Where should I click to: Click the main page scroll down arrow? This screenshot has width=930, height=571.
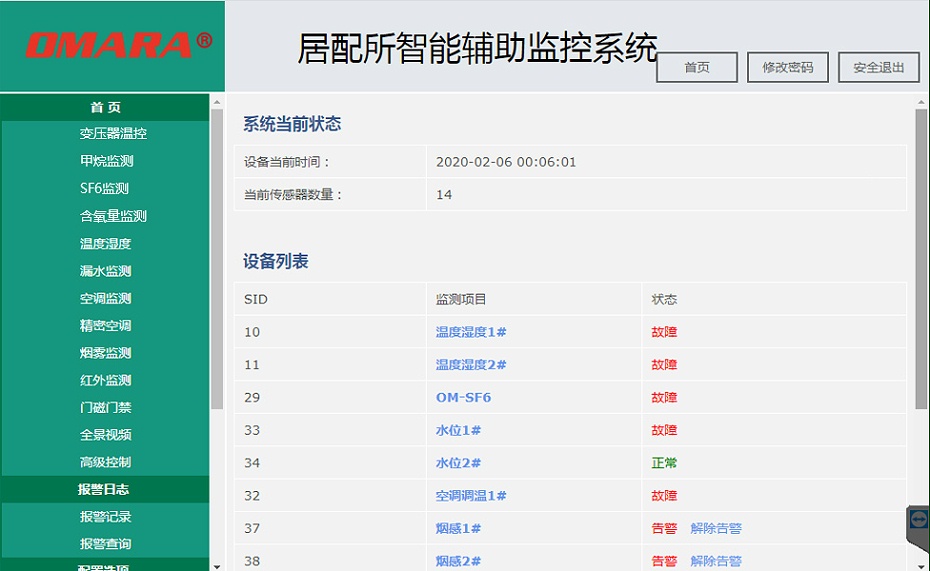coord(921,565)
